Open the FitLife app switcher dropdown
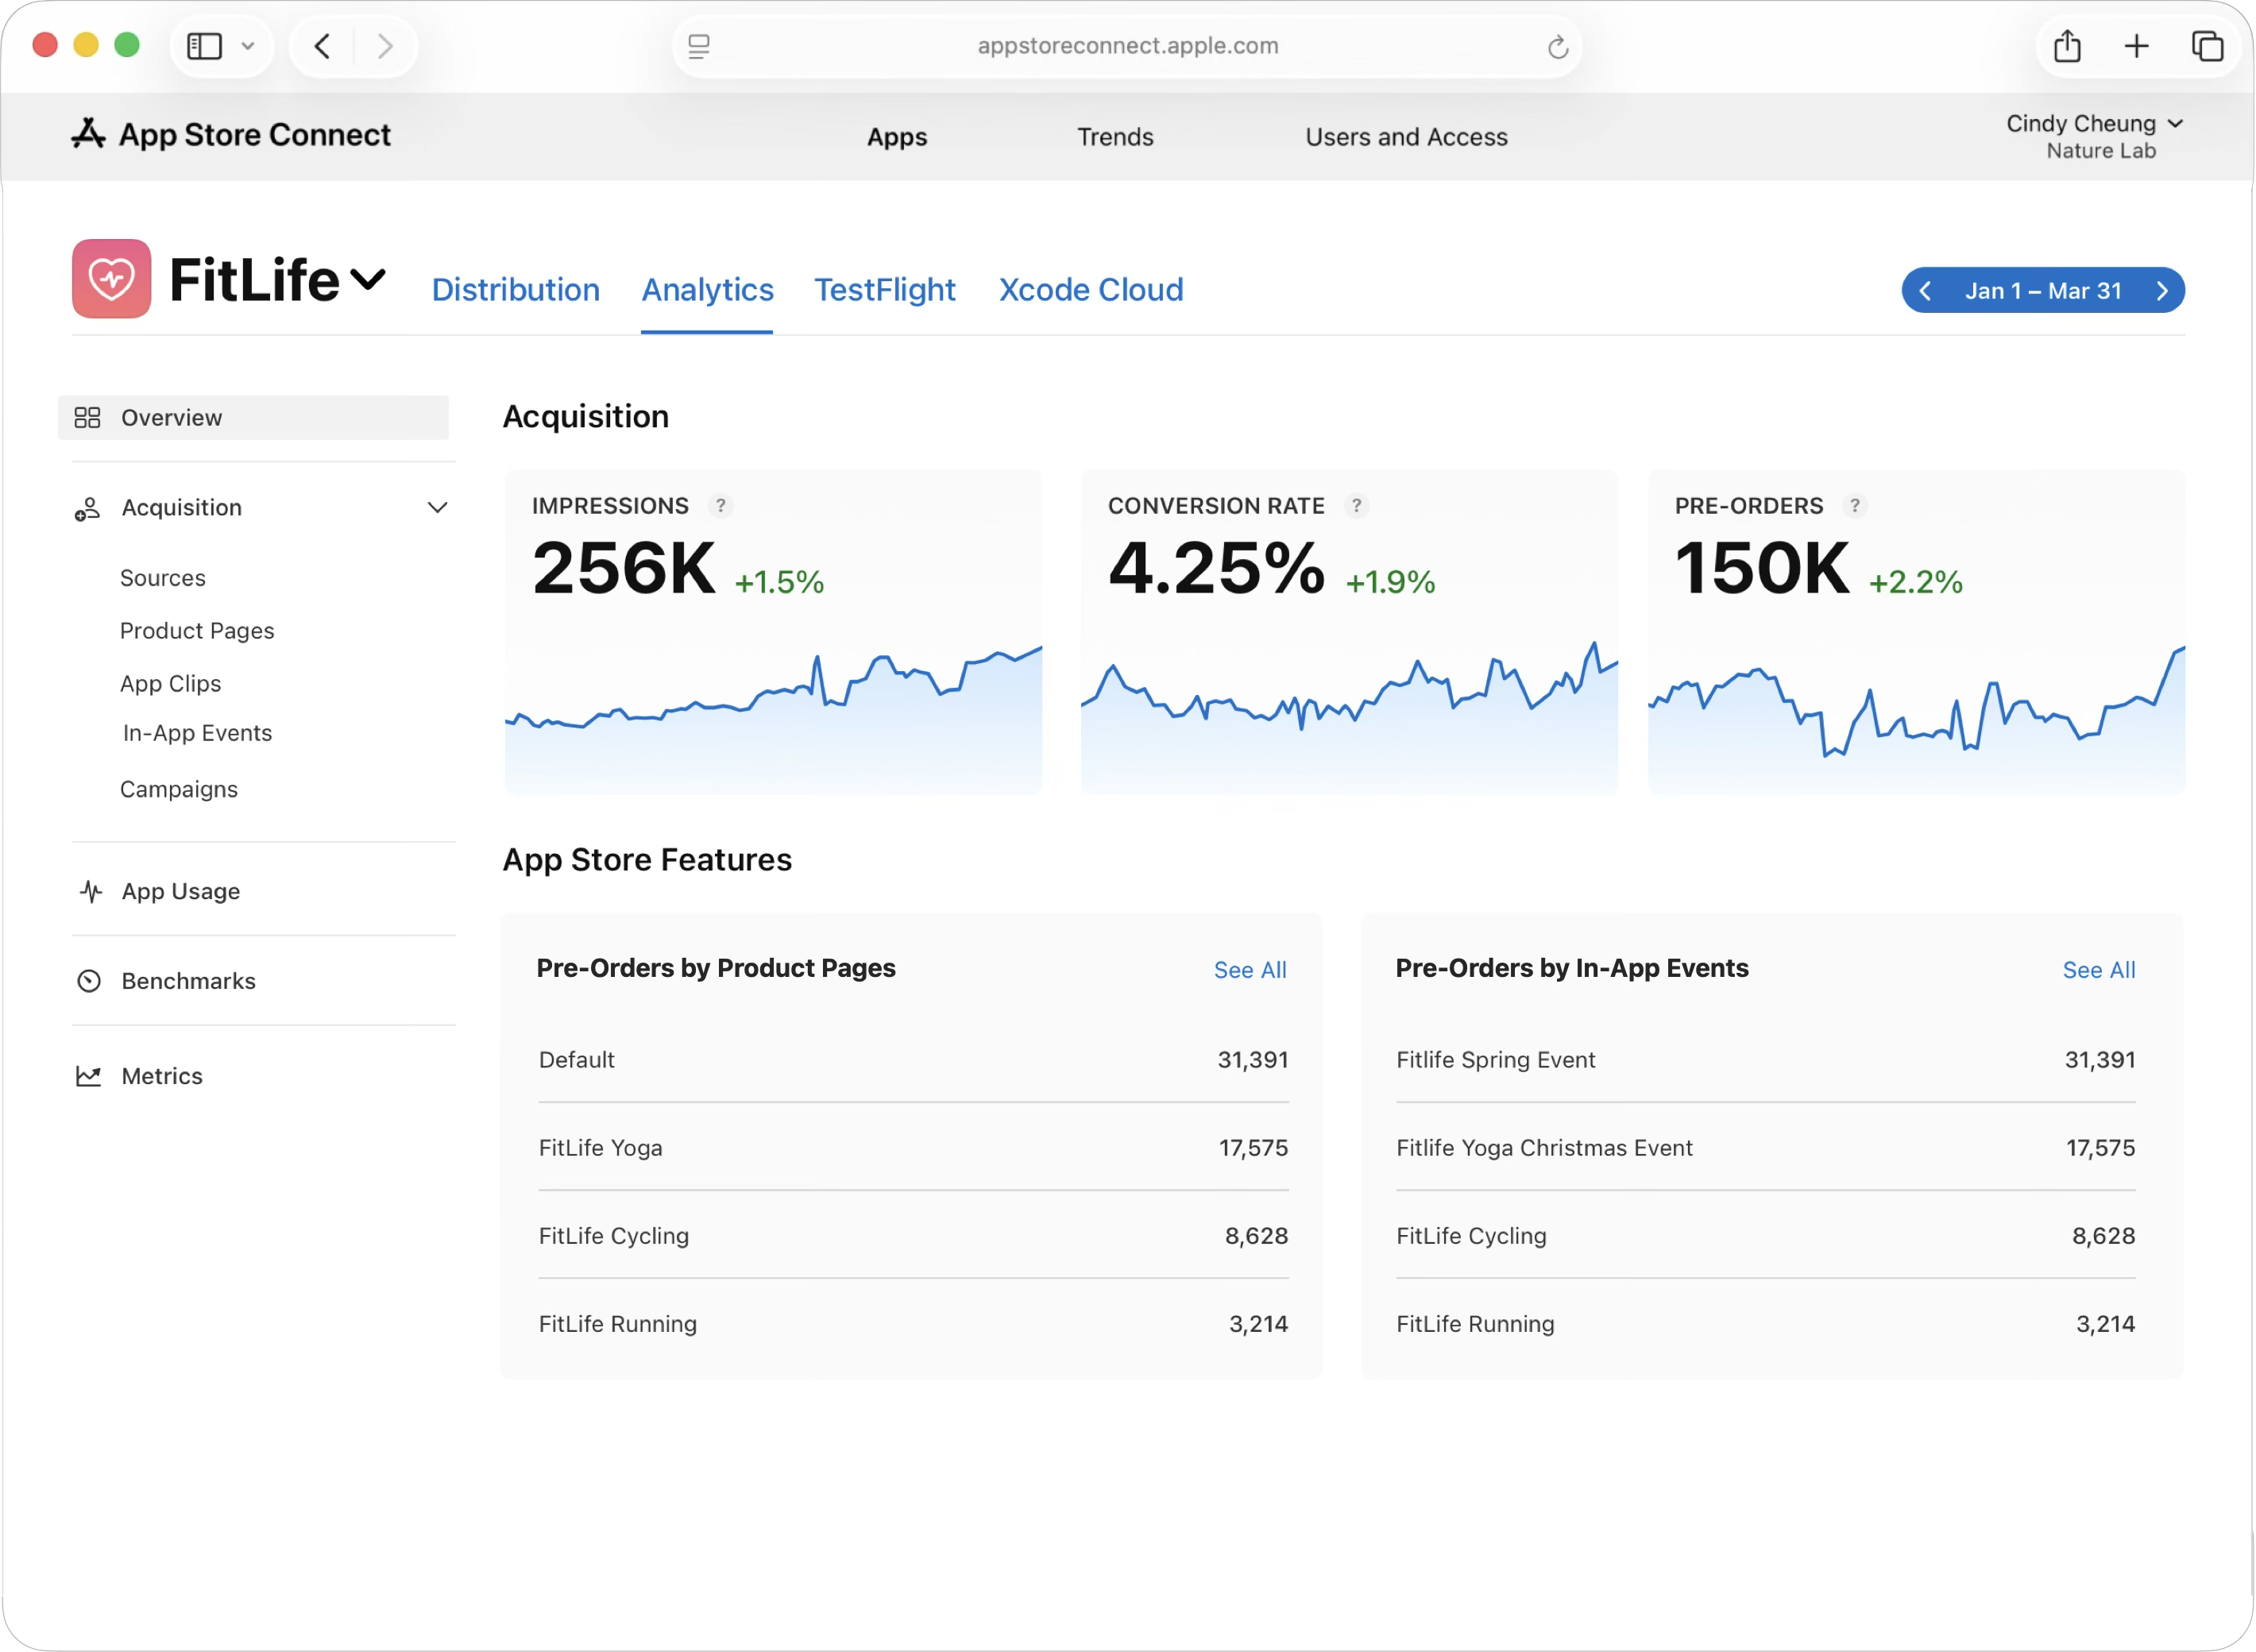 pyautogui.click(x=368, y=279)
